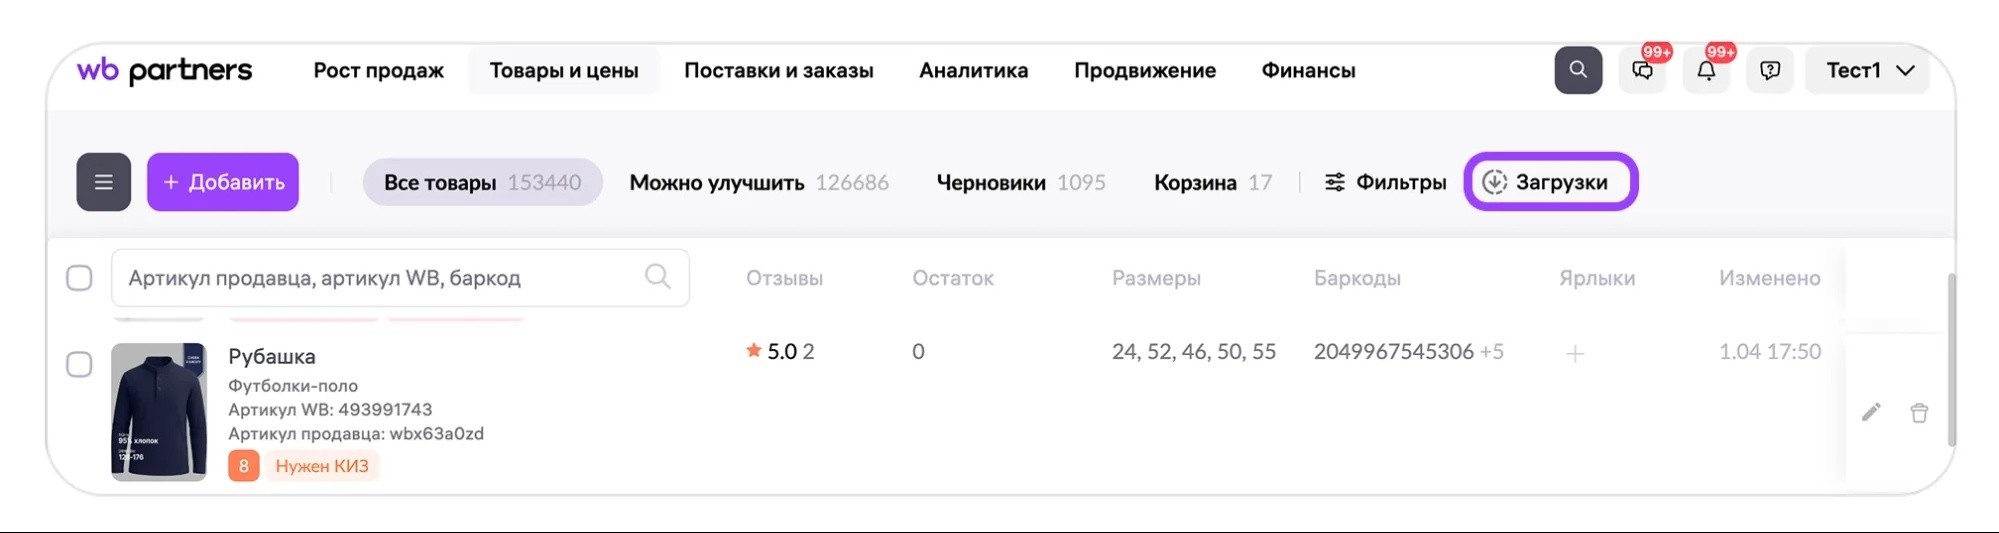Screen dimensions: 1999x533
Task: Open the Товары и цены menu
Action: (x=564, y=70)
